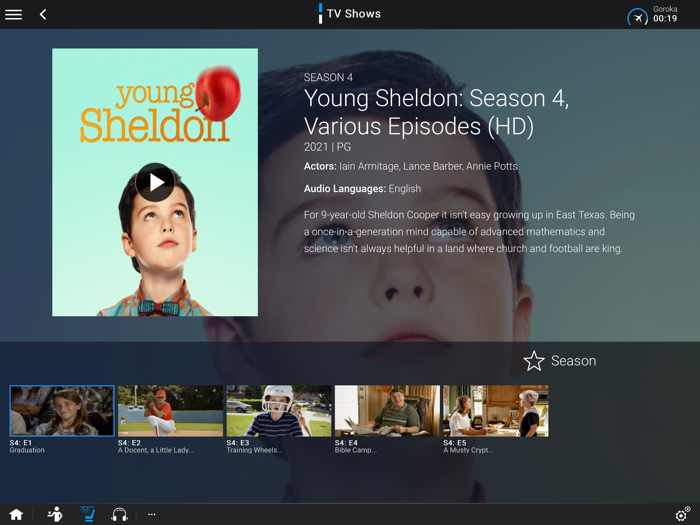Open the settings gear icon
Viewport: 700px width, 525px height.
(682, 515)
